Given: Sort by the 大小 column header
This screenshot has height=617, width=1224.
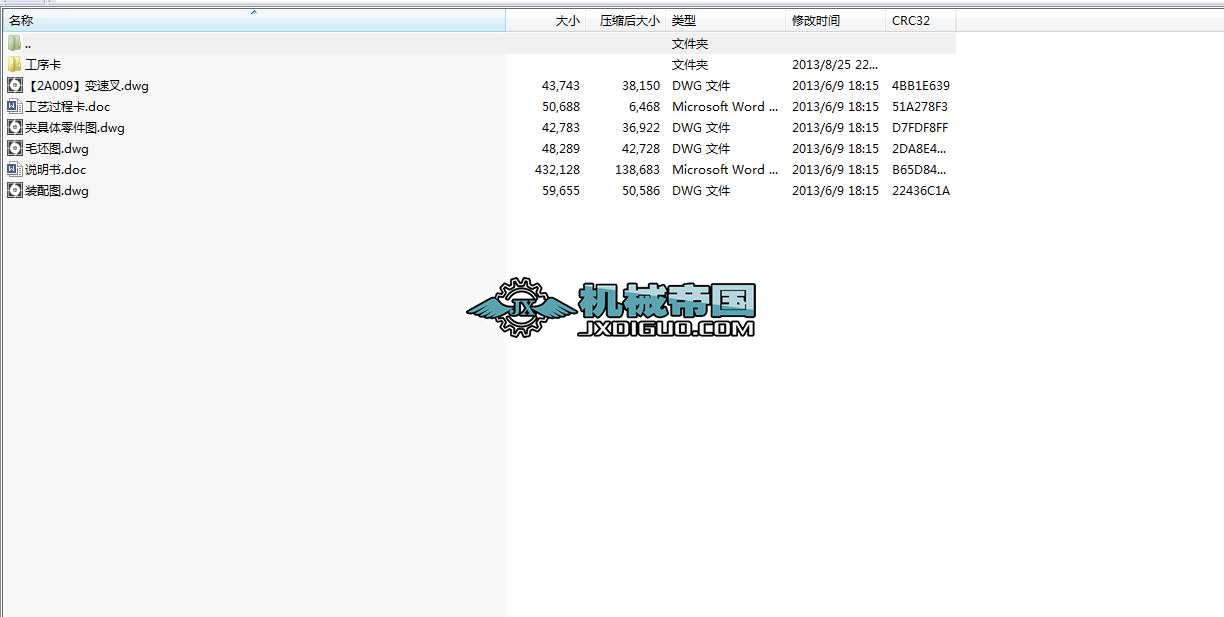Looking at the screenshot, I should point(548,20).
